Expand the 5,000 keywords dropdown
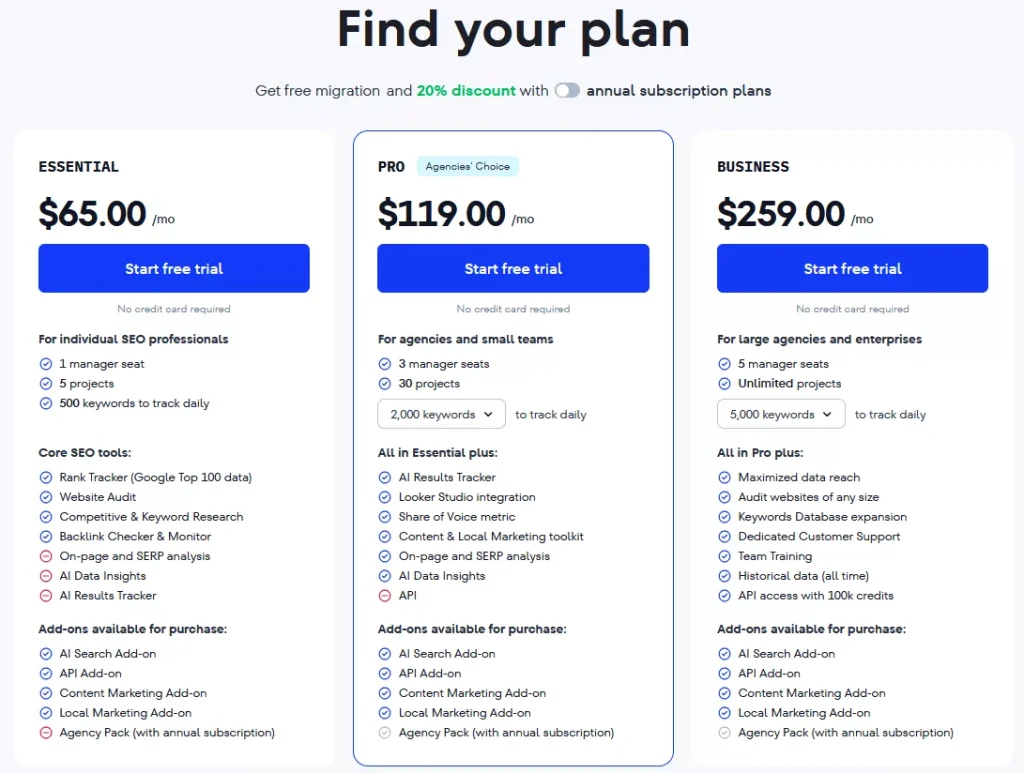 [x=781, y=414]
